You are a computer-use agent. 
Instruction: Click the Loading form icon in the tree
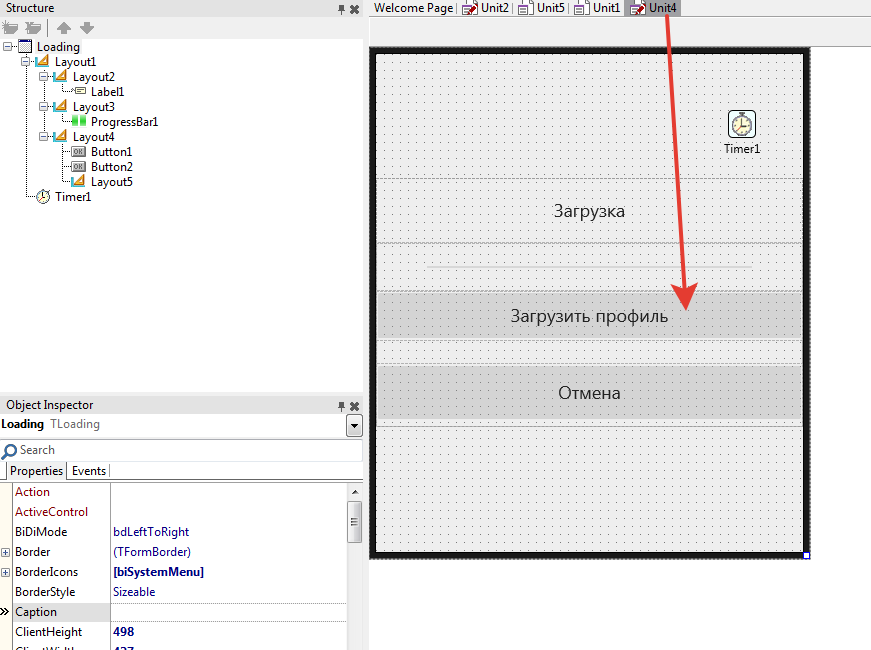tap(25, 46)
